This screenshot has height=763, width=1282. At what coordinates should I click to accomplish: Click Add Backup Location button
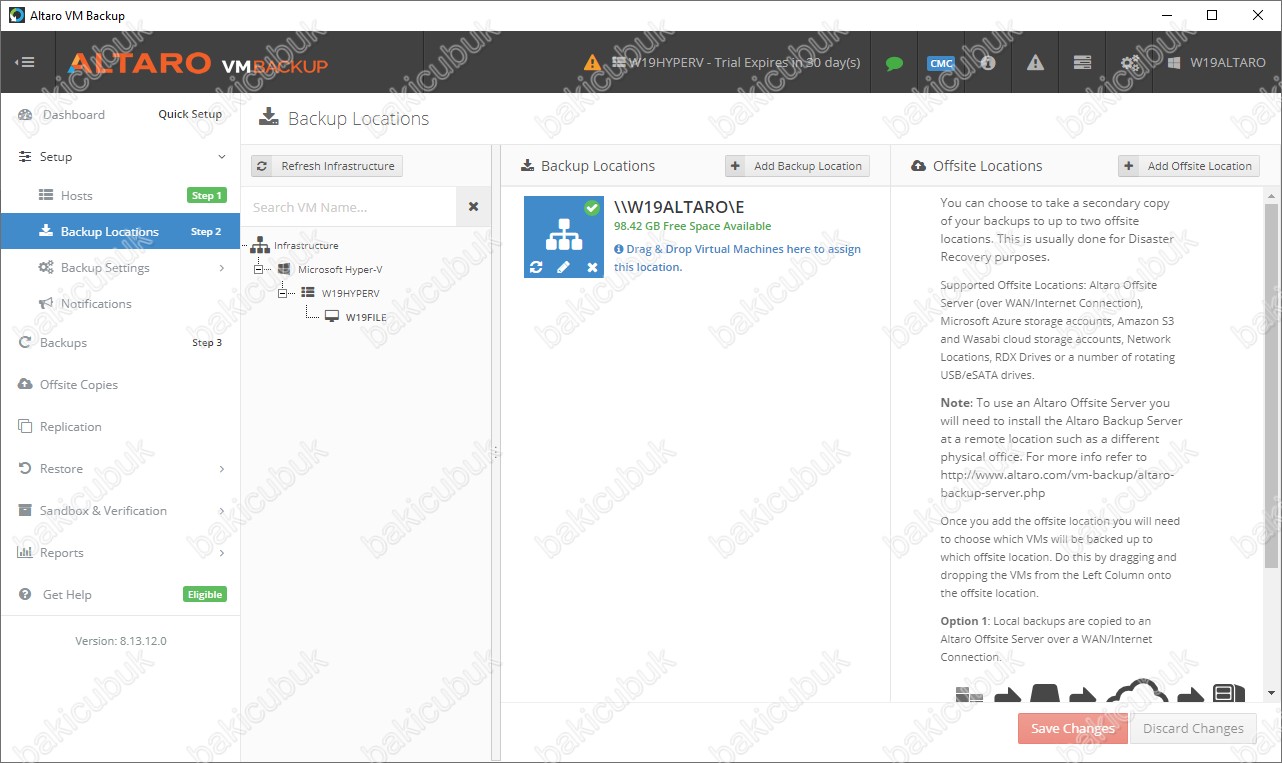click(797, 166)
